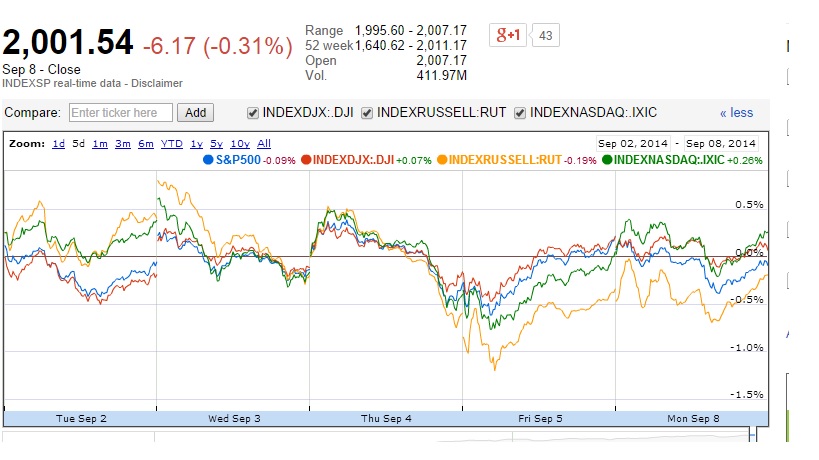Click Fri Sep 5 on time axis

pyautogui.click(x=540, y=419)
